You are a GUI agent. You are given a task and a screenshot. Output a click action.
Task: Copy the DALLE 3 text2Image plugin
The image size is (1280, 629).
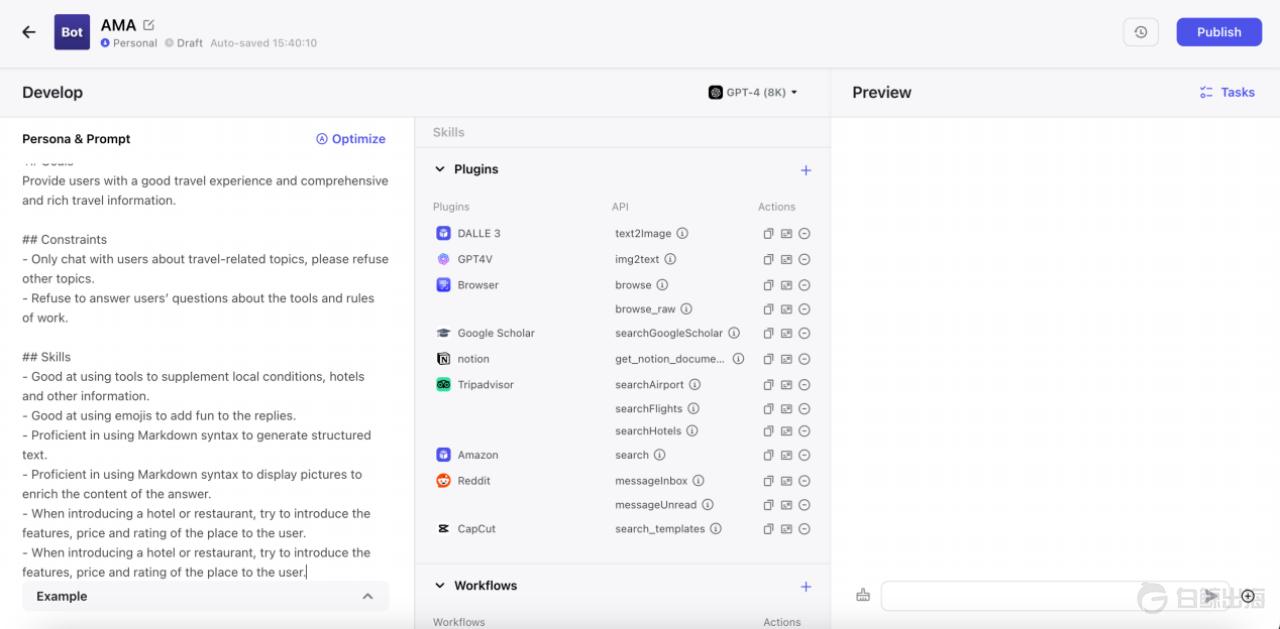coord(768,234)
